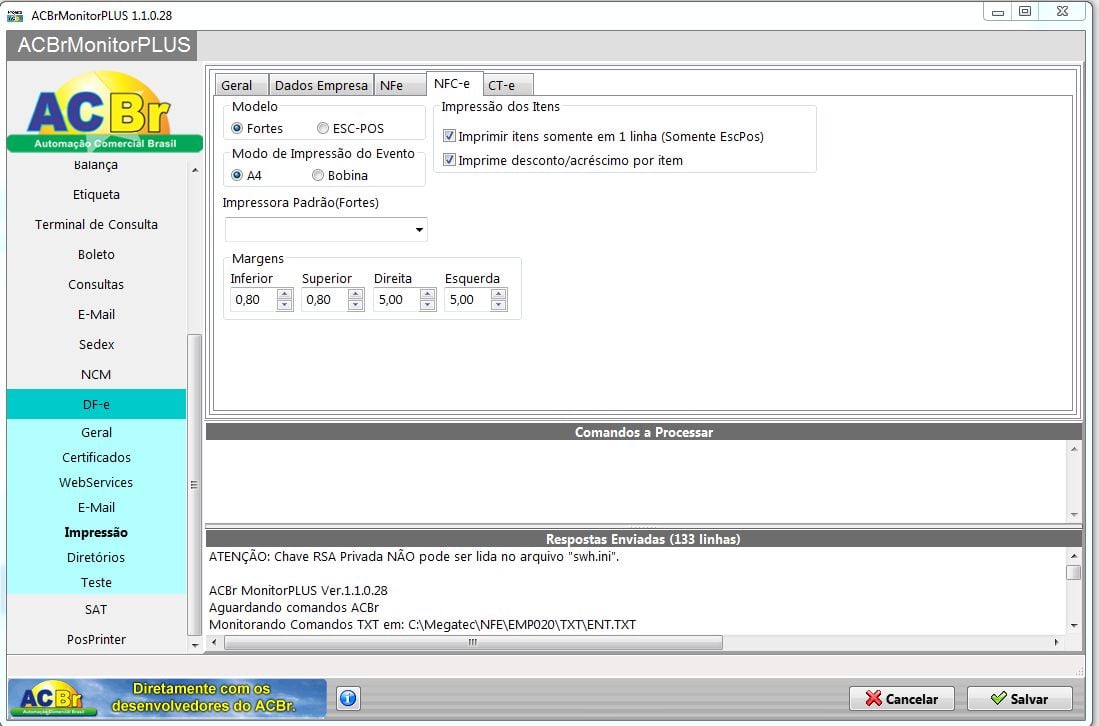Increase the Superior margin value
Image resolution: width=1099 pixels, height=726 pixels.
pyautogui.click(x=356, y=294)
